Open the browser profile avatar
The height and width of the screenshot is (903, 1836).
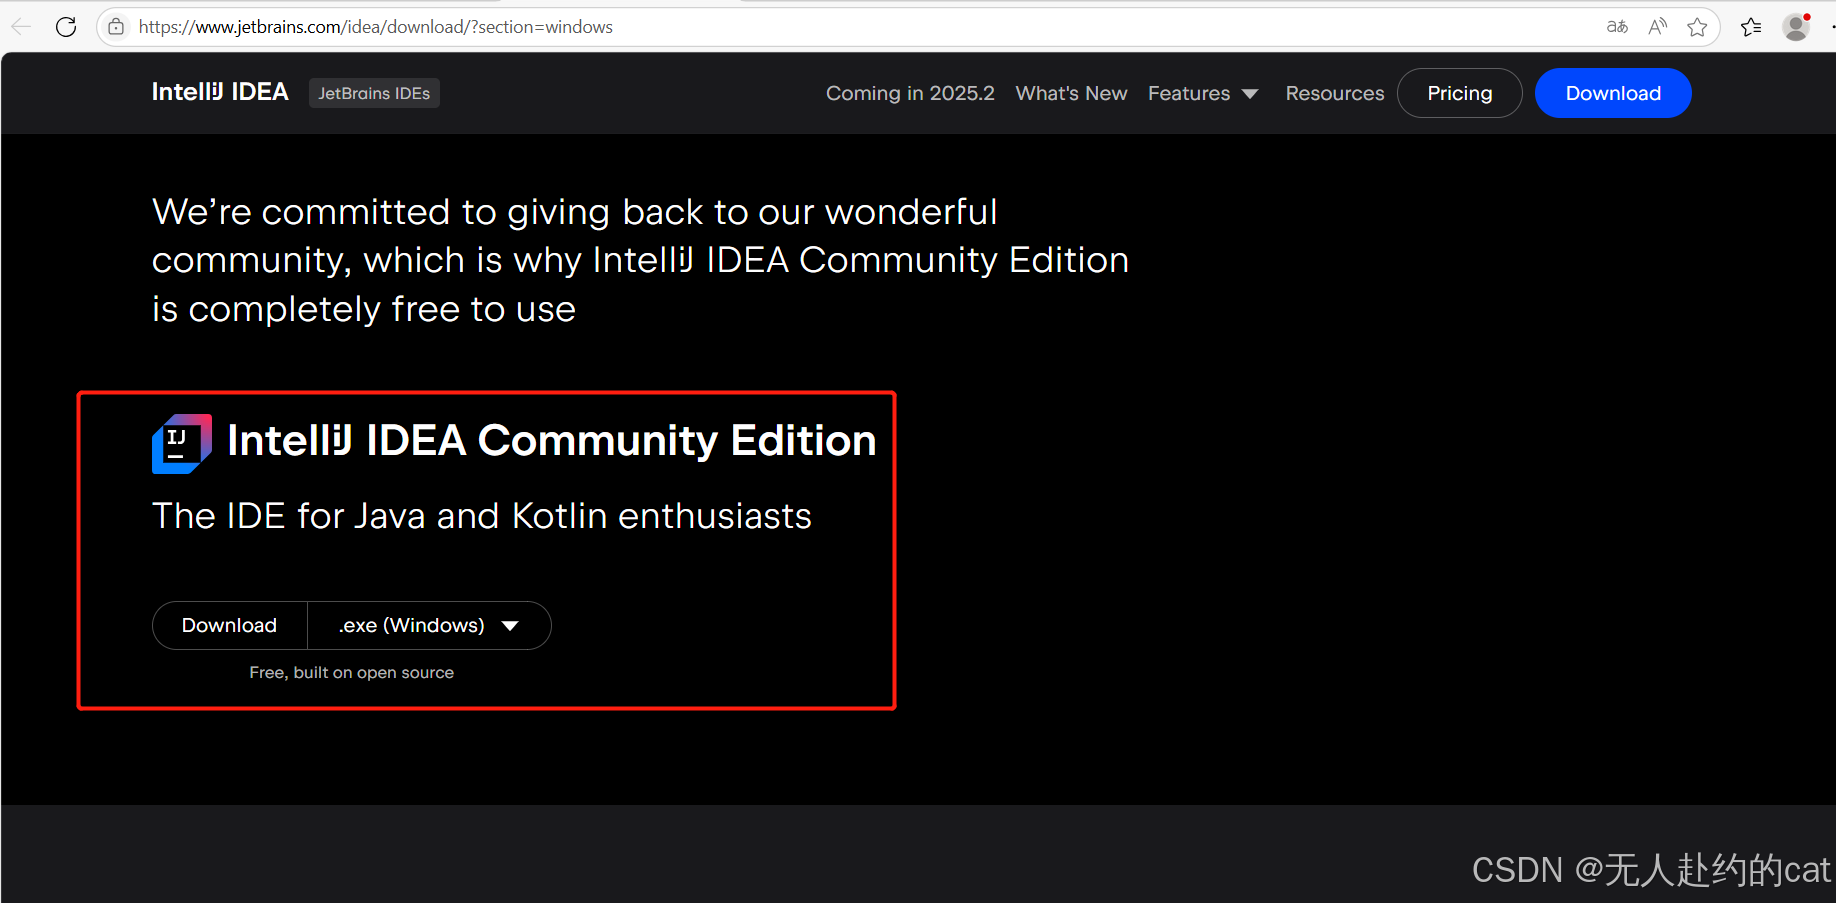(1797, 27)
